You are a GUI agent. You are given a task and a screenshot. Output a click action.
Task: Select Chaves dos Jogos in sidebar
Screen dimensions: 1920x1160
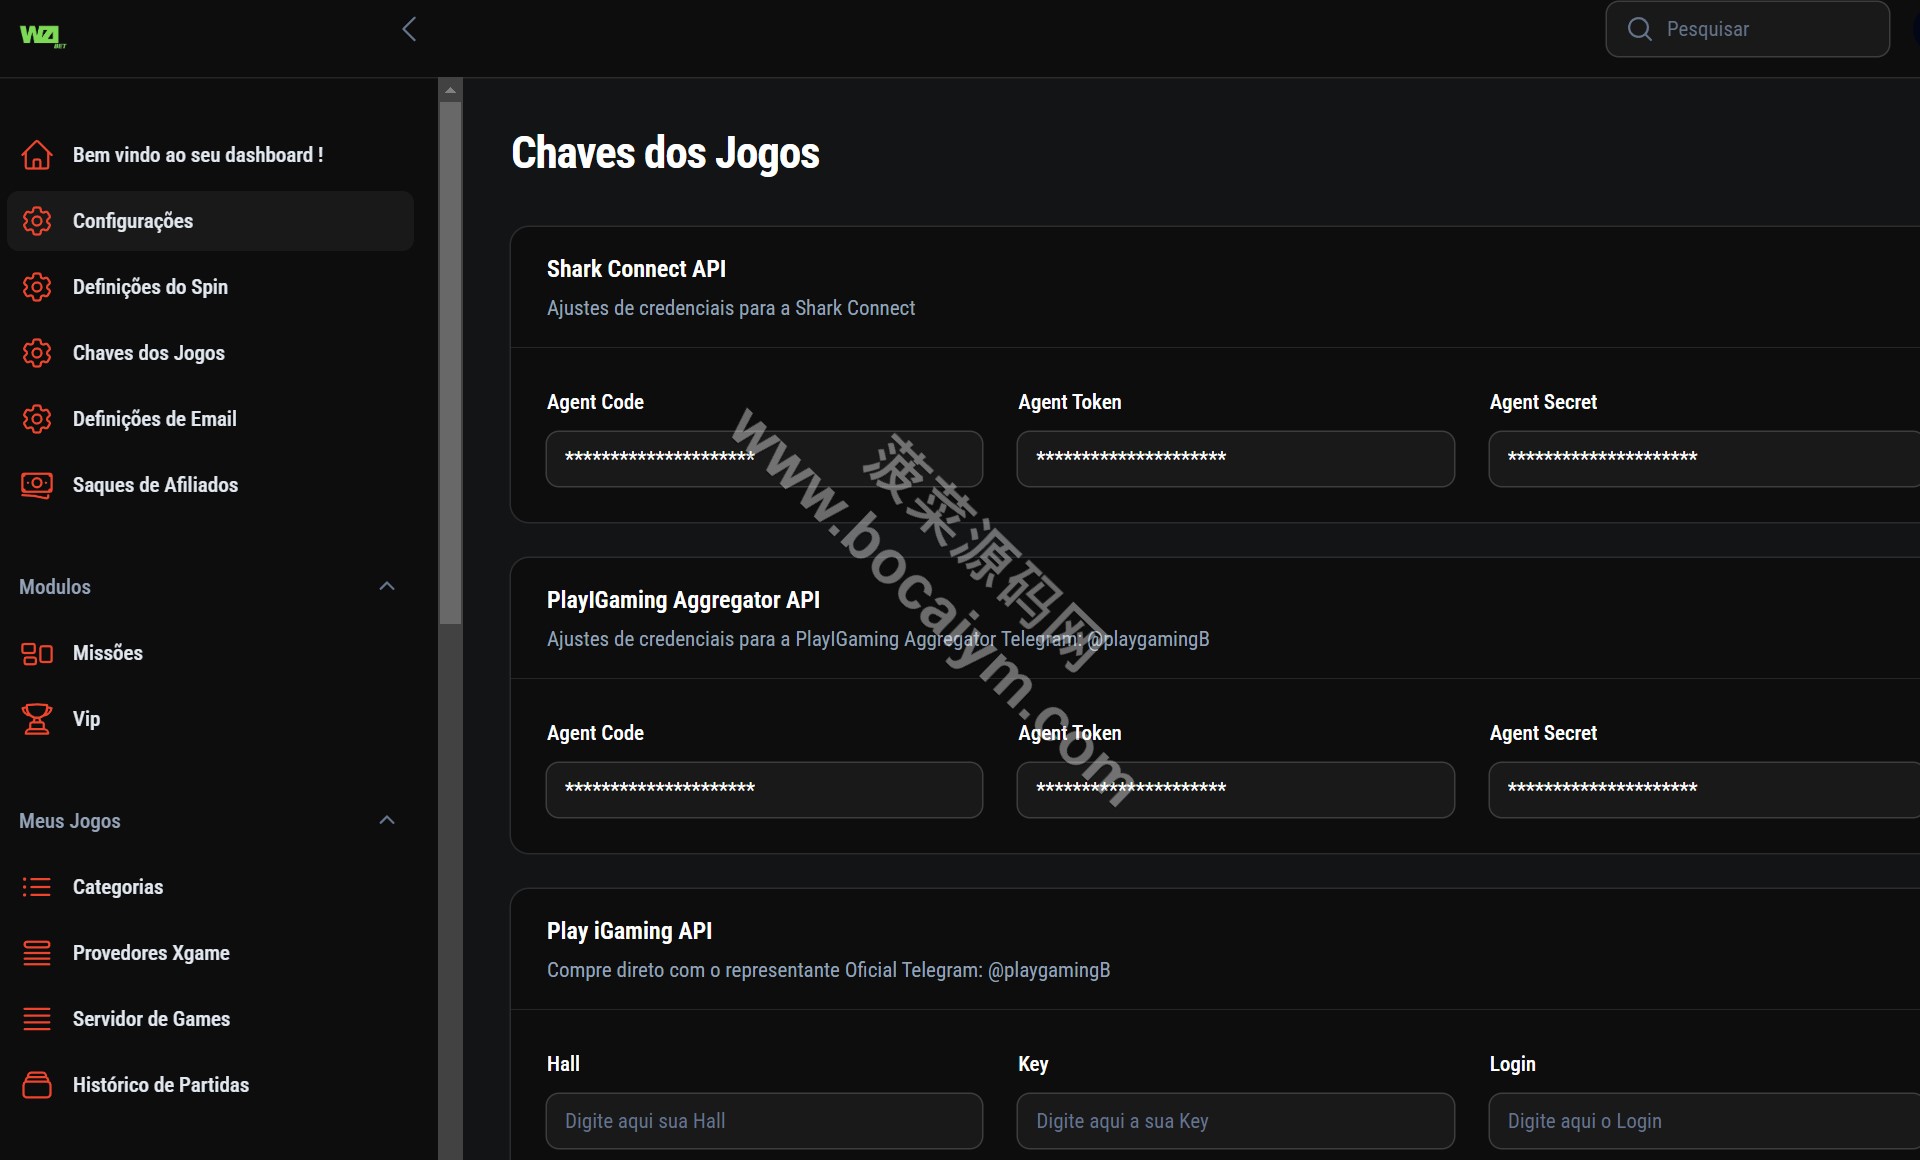[x=210, y=353]
